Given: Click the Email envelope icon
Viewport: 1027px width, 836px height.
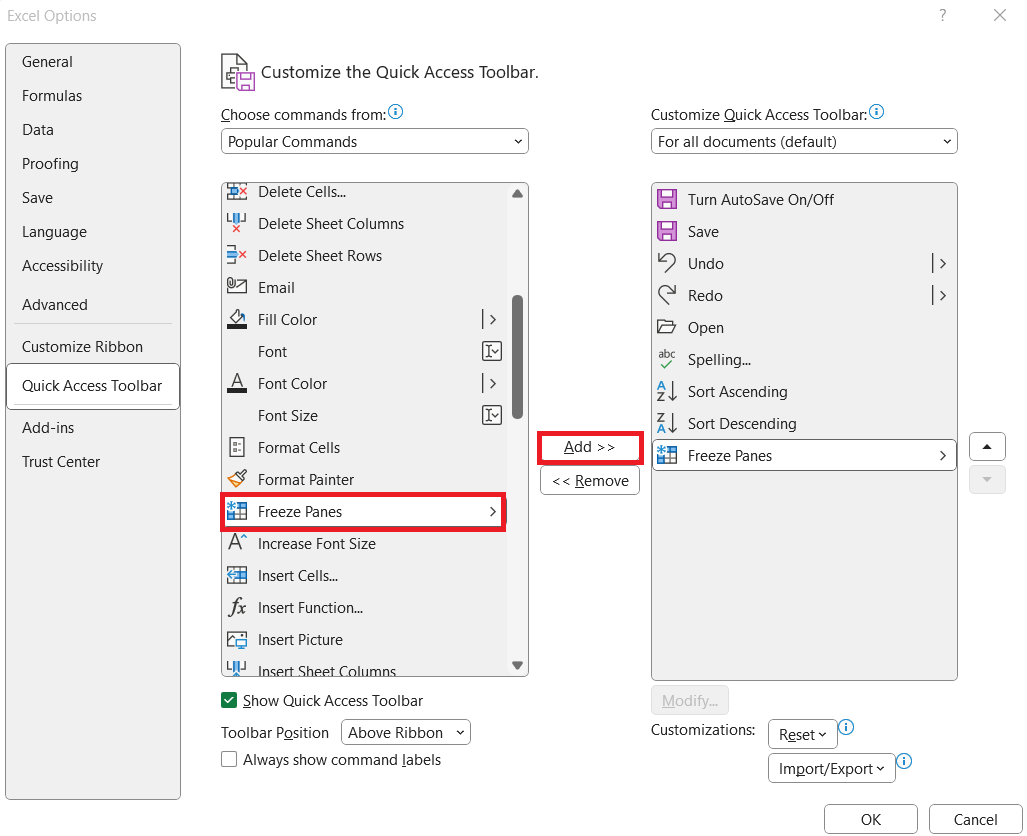Looking at the screenshot, I should (x=236, y=286).
